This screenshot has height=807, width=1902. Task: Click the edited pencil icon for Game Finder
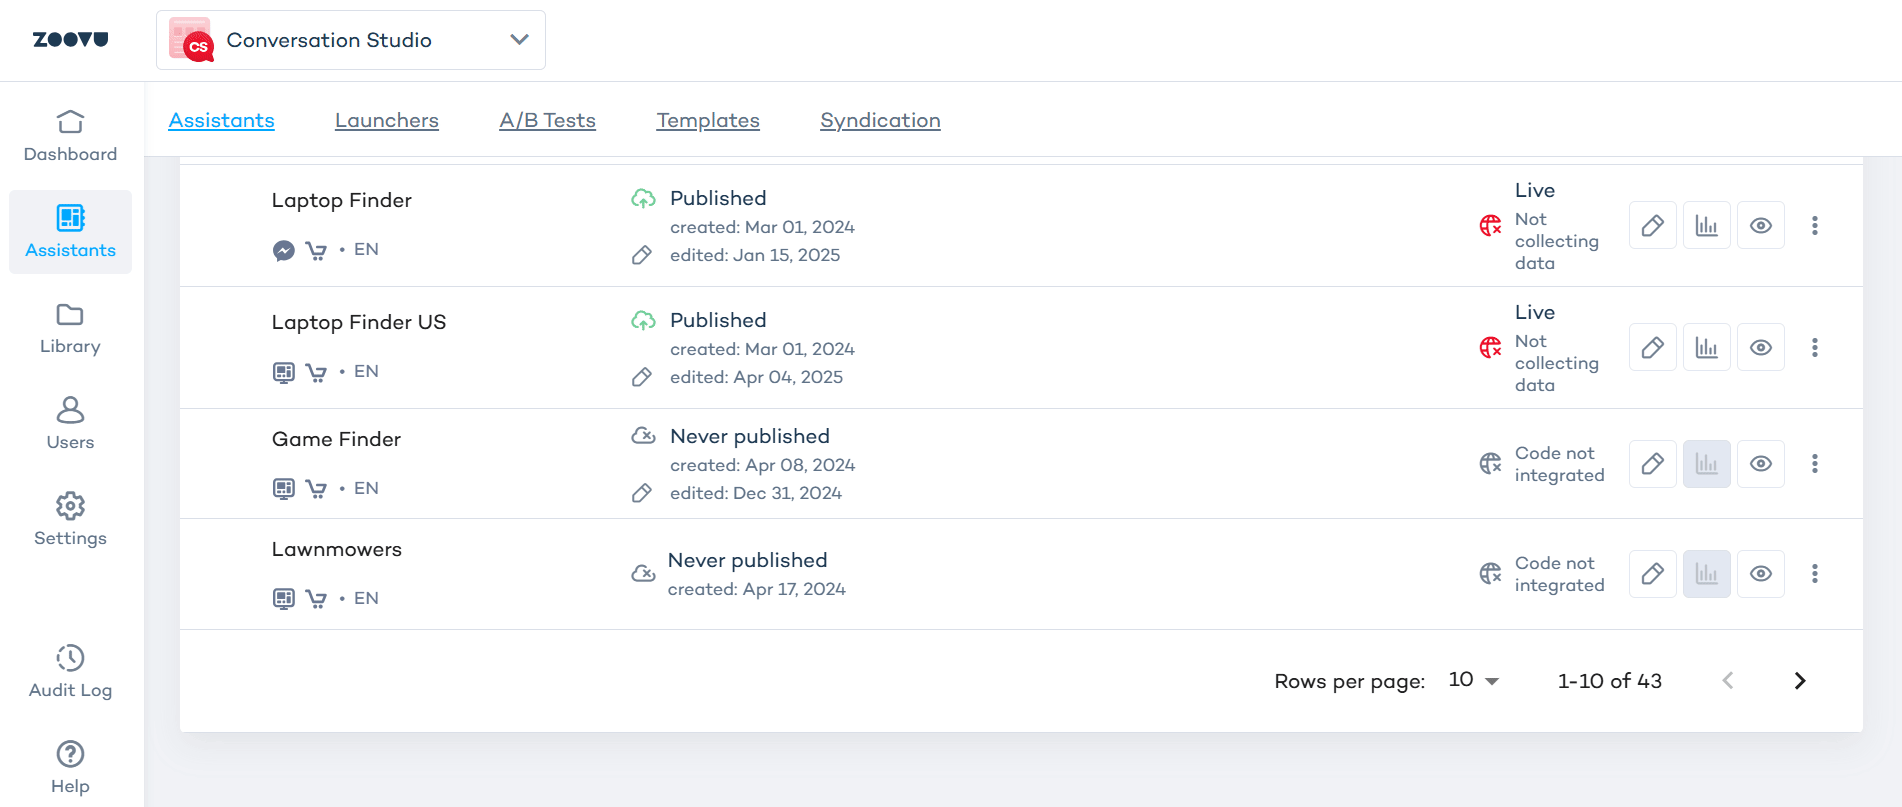coord(642,493)
